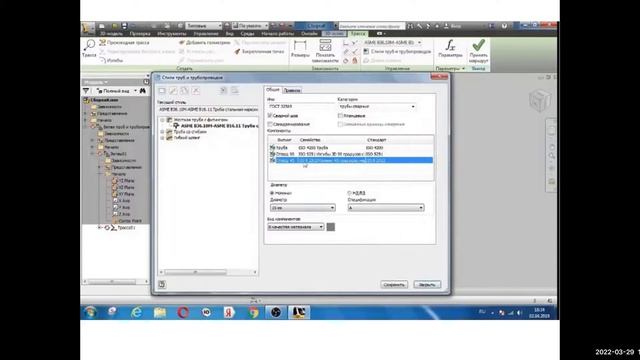Click the RU language indicator in tray
This screenshot has height=360, width=640.
pyautogui.click(x=482, y=312)
